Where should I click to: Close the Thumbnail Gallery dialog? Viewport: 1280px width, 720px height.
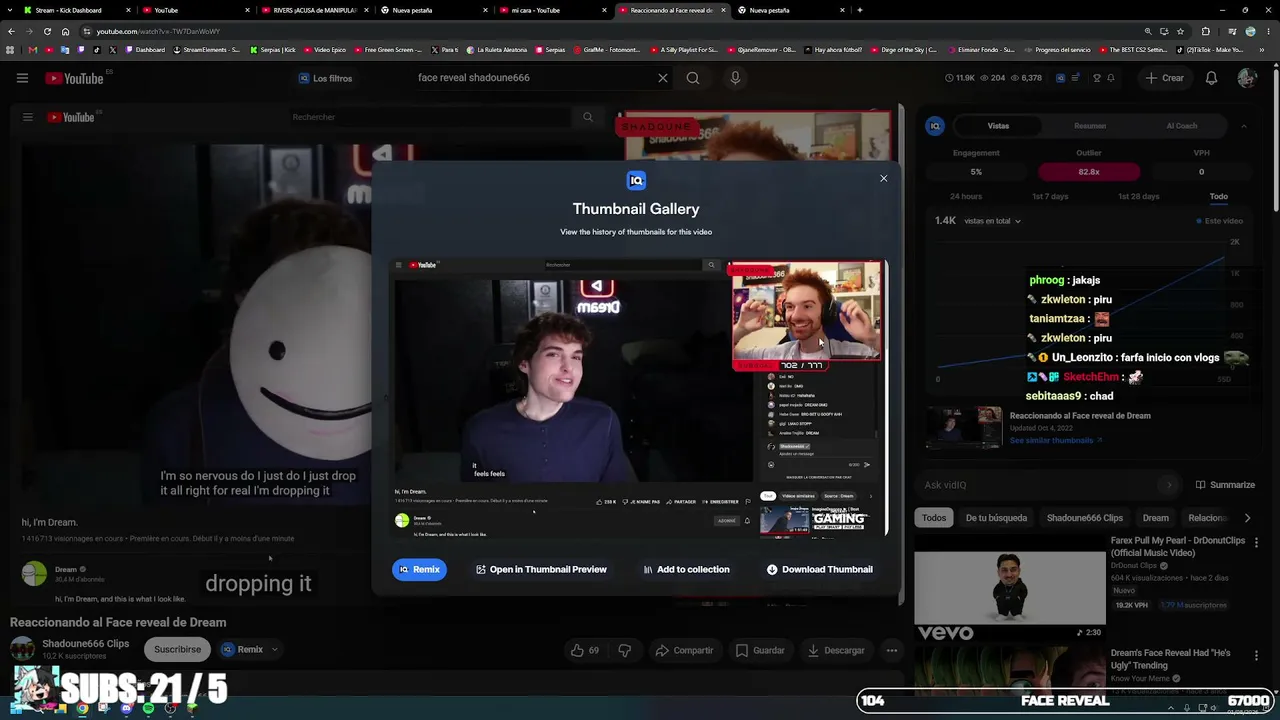pos(883,179)
